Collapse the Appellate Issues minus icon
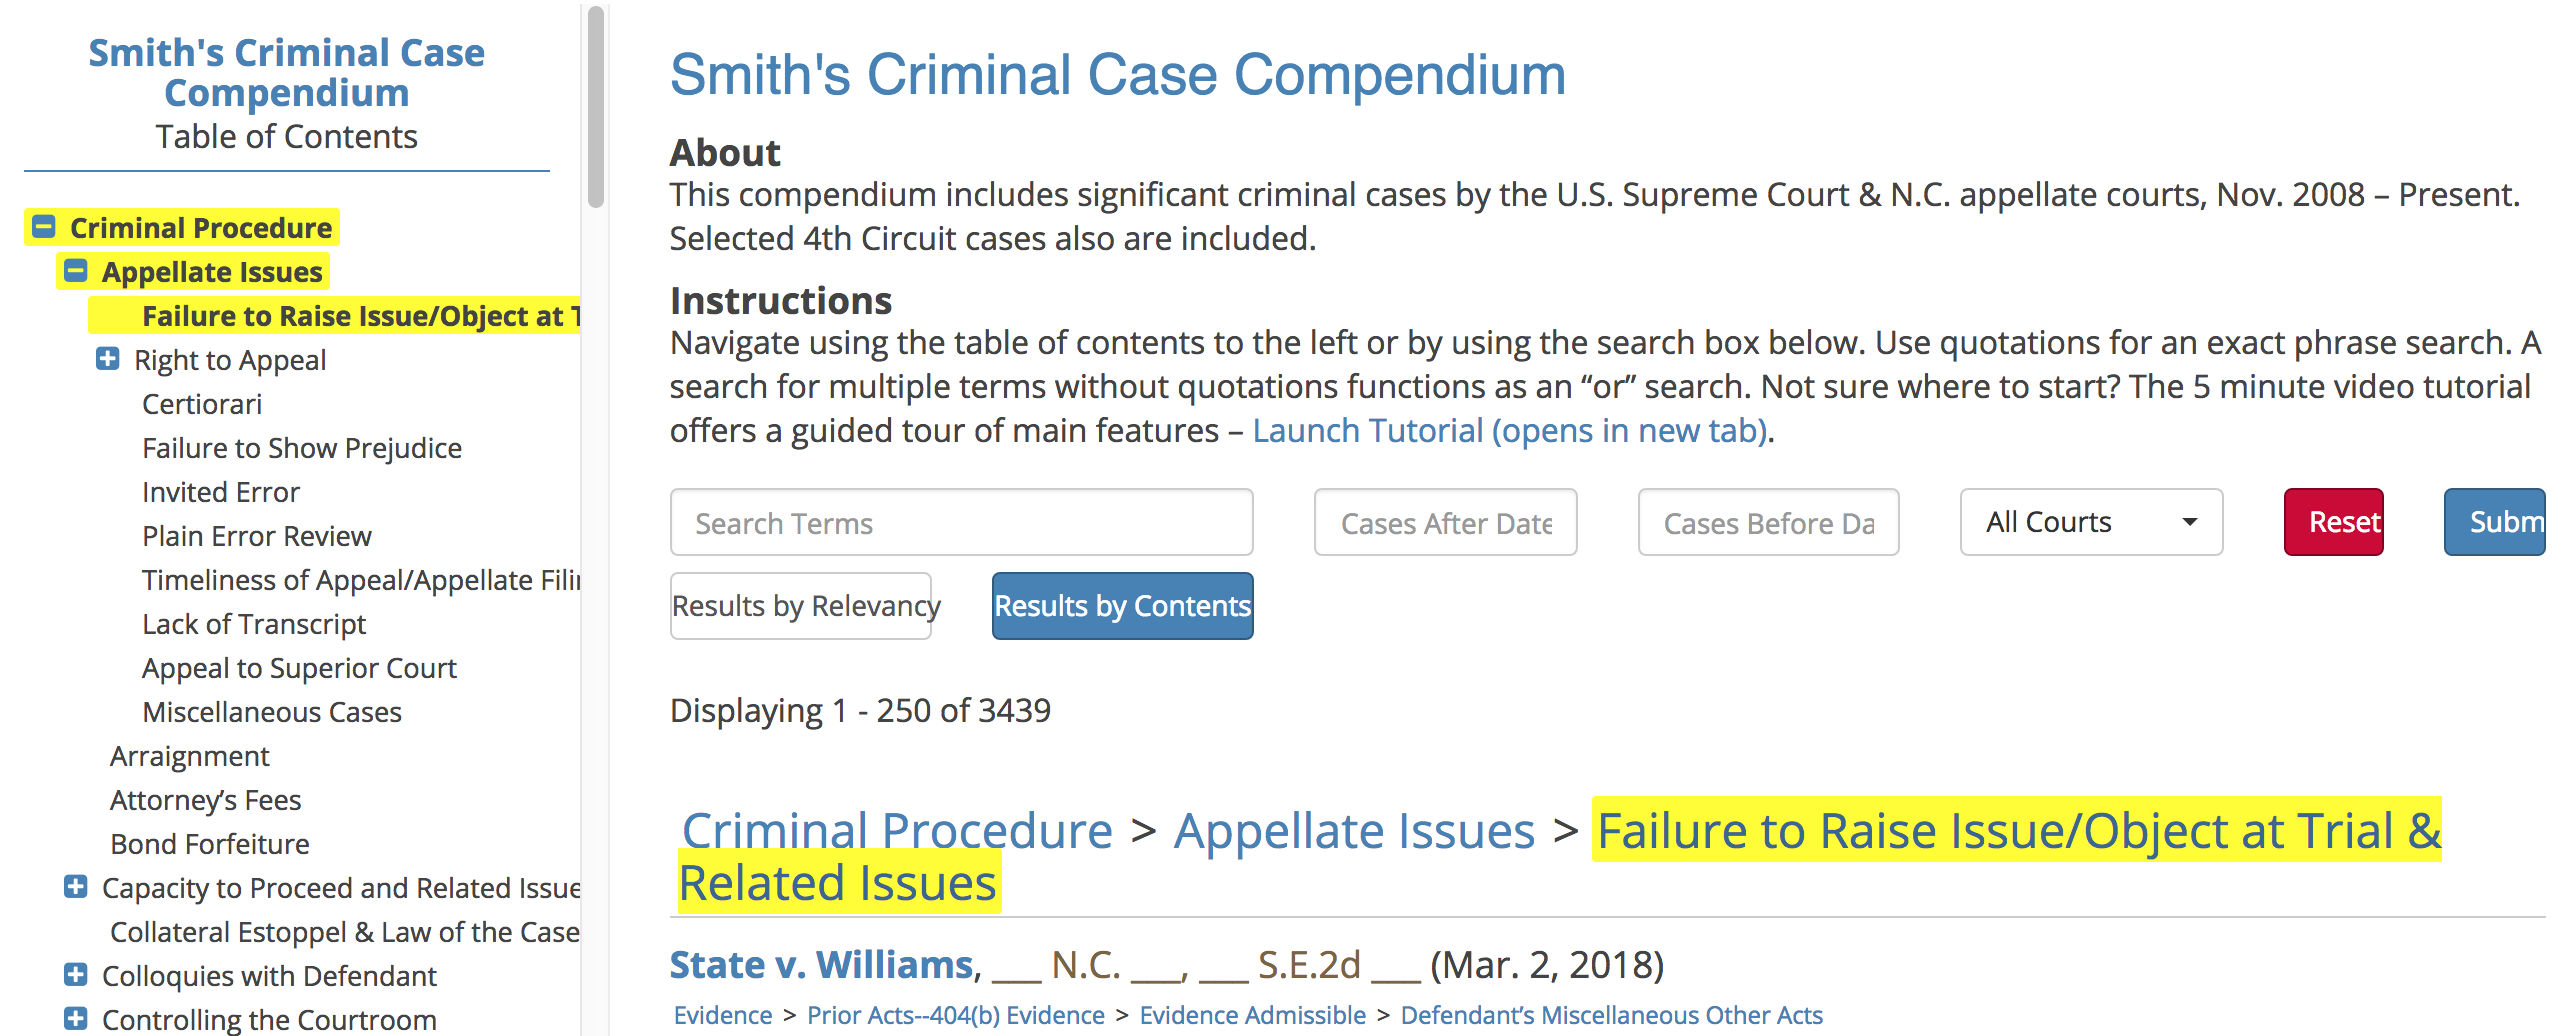The image size is (2562, 1036). (76, 271)
